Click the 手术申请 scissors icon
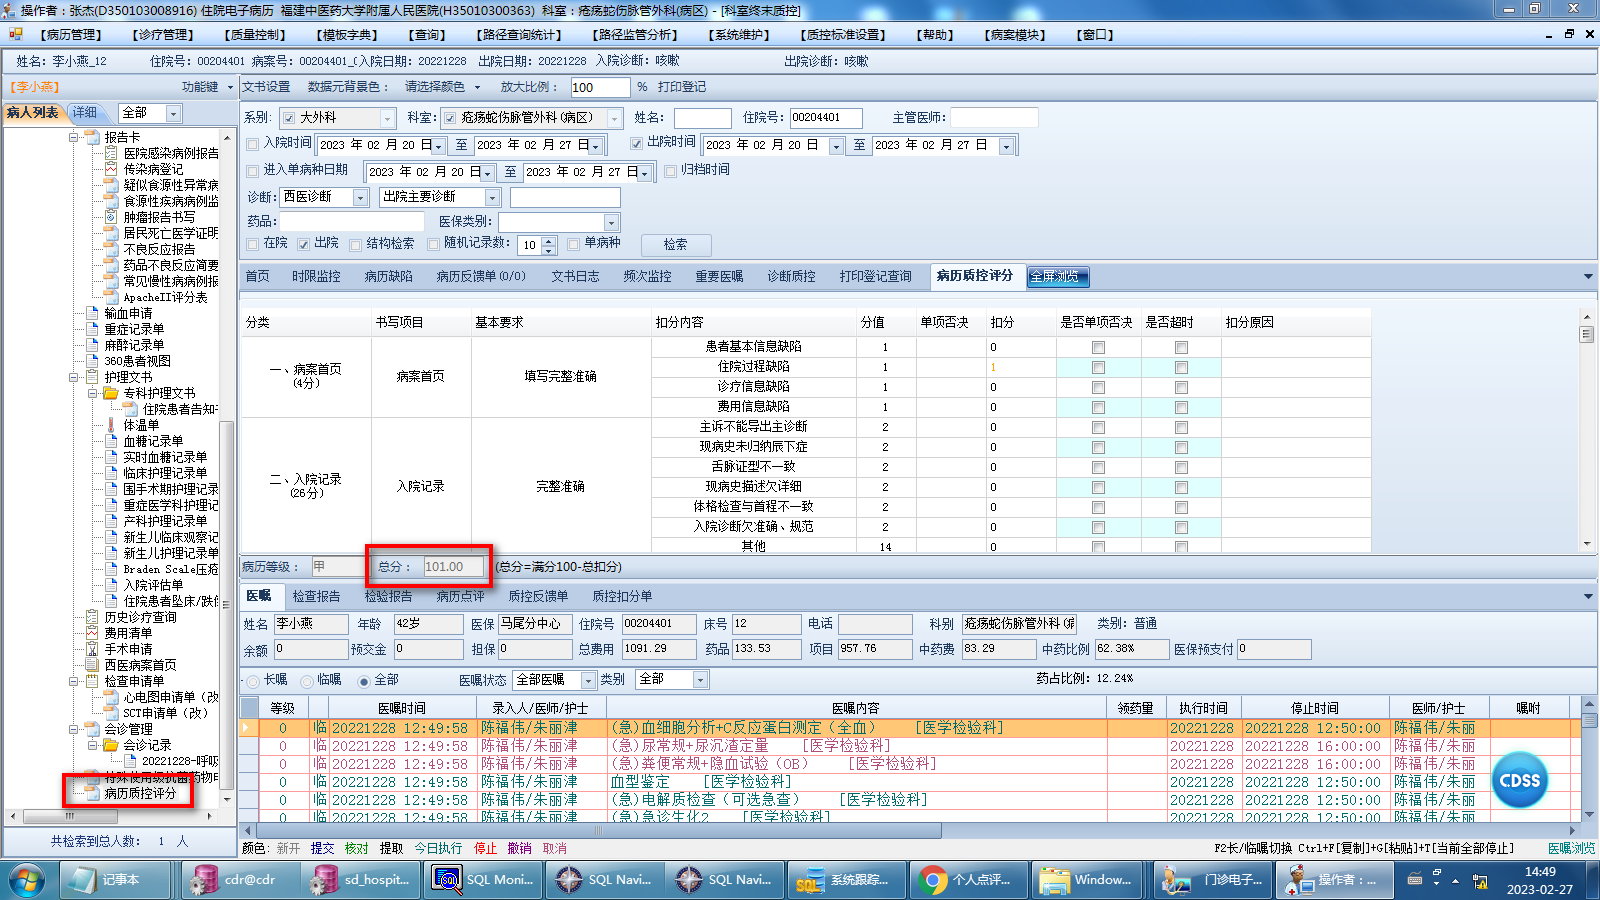1600x900 pixels. point(92,649)
